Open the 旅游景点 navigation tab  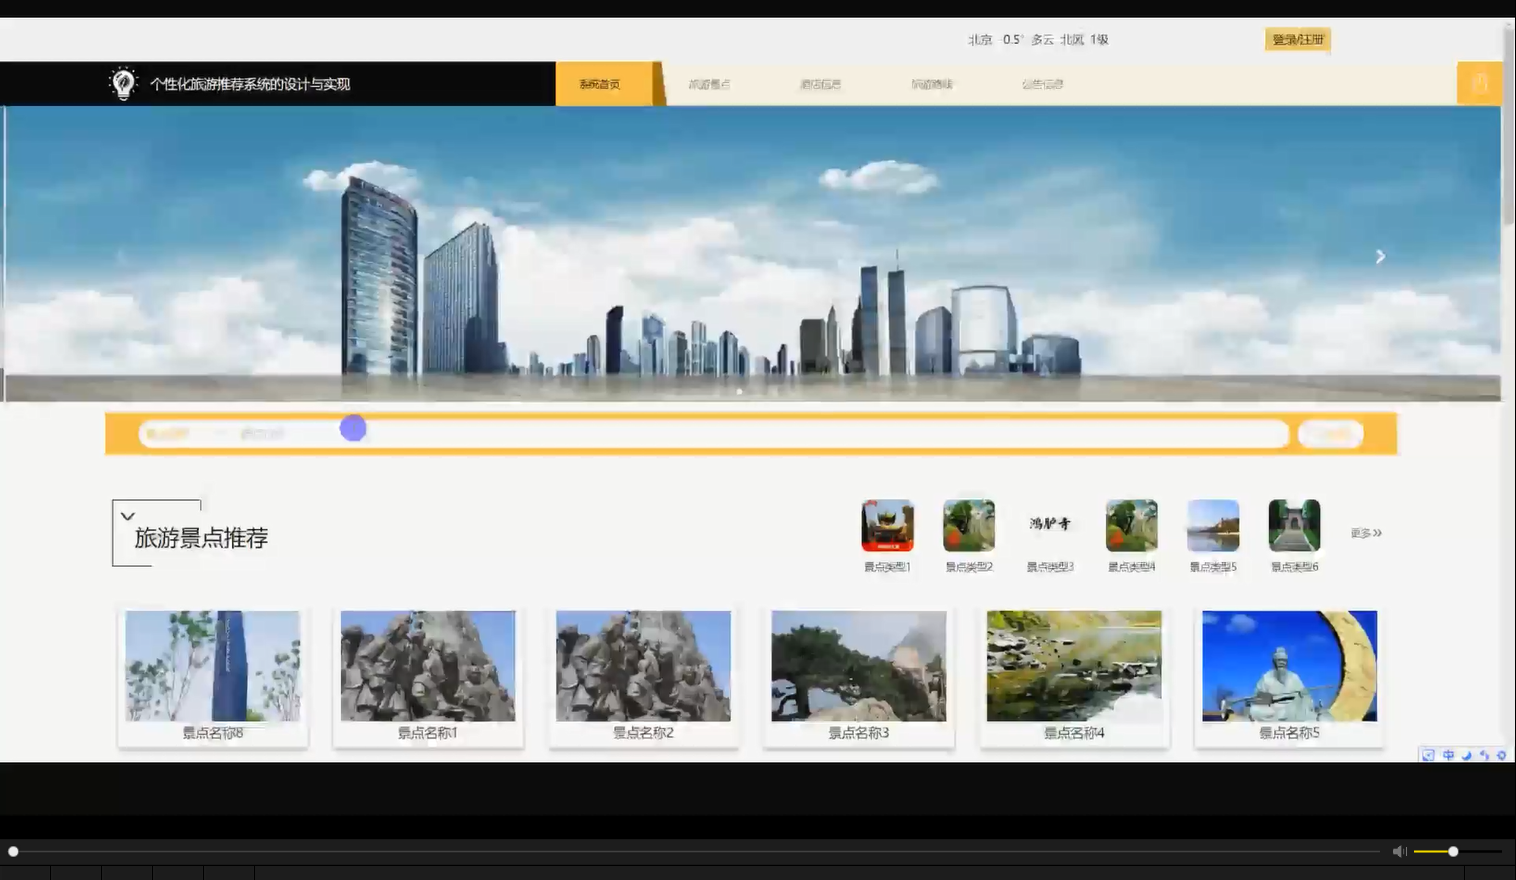(709, 84)
